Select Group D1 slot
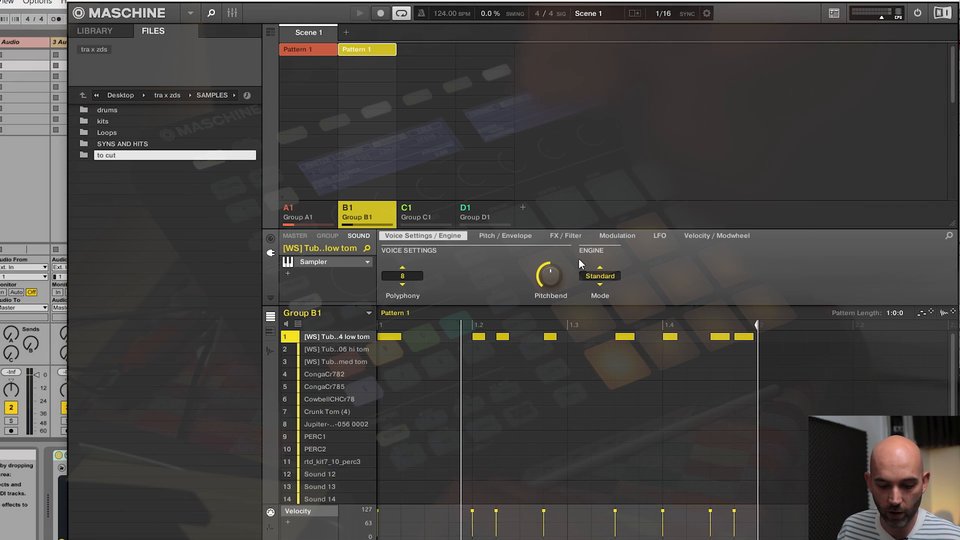The width and height of the screenshot is (960, 540). coord(484,213)
